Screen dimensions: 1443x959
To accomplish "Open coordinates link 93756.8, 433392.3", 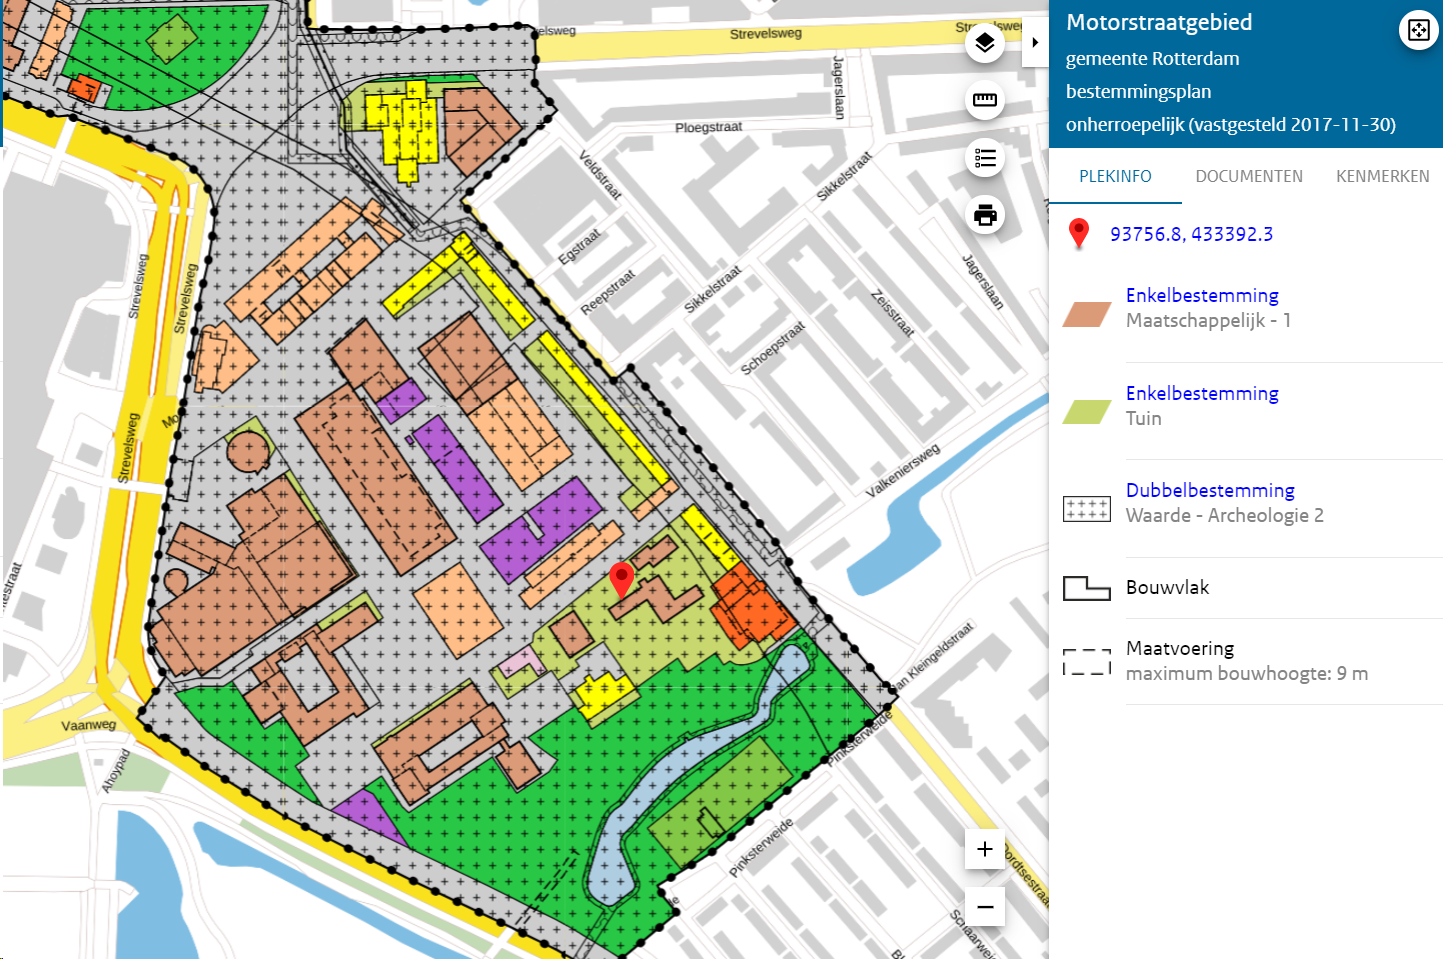I will [x=1191, y=234].
